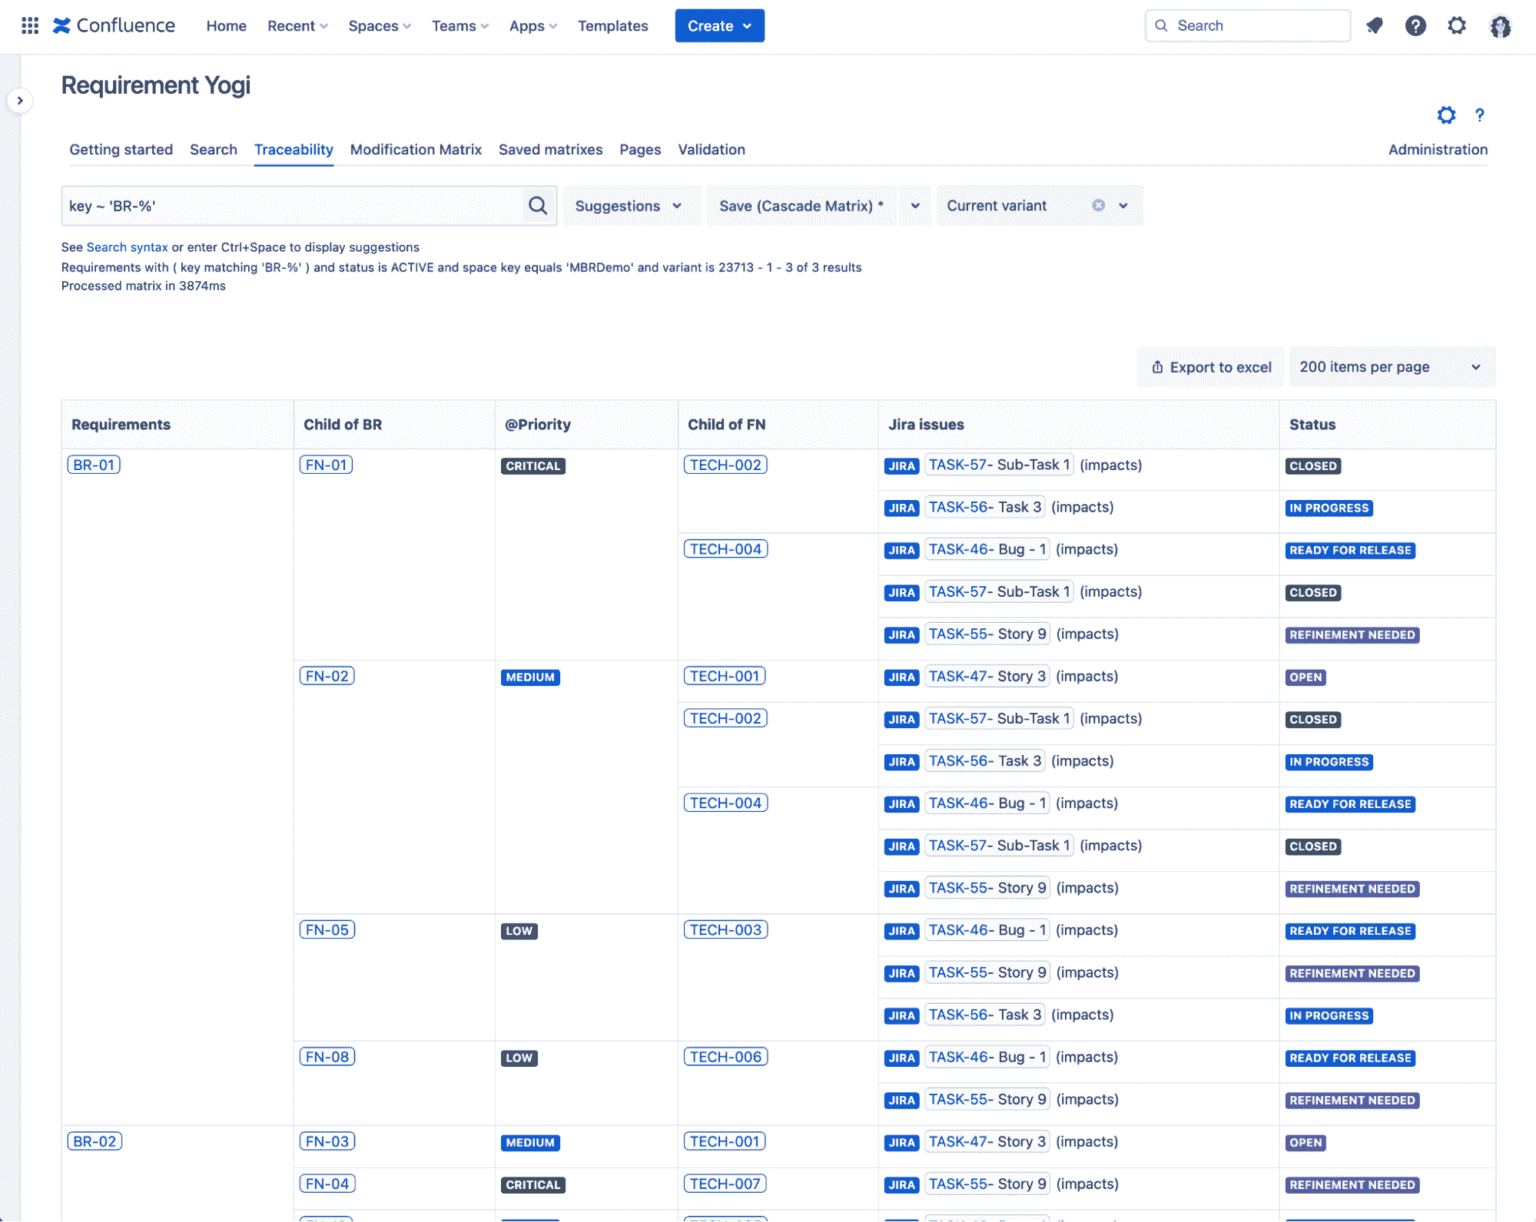
Task: Click the magnifier icon in the query field
Action: click(537, 205)
